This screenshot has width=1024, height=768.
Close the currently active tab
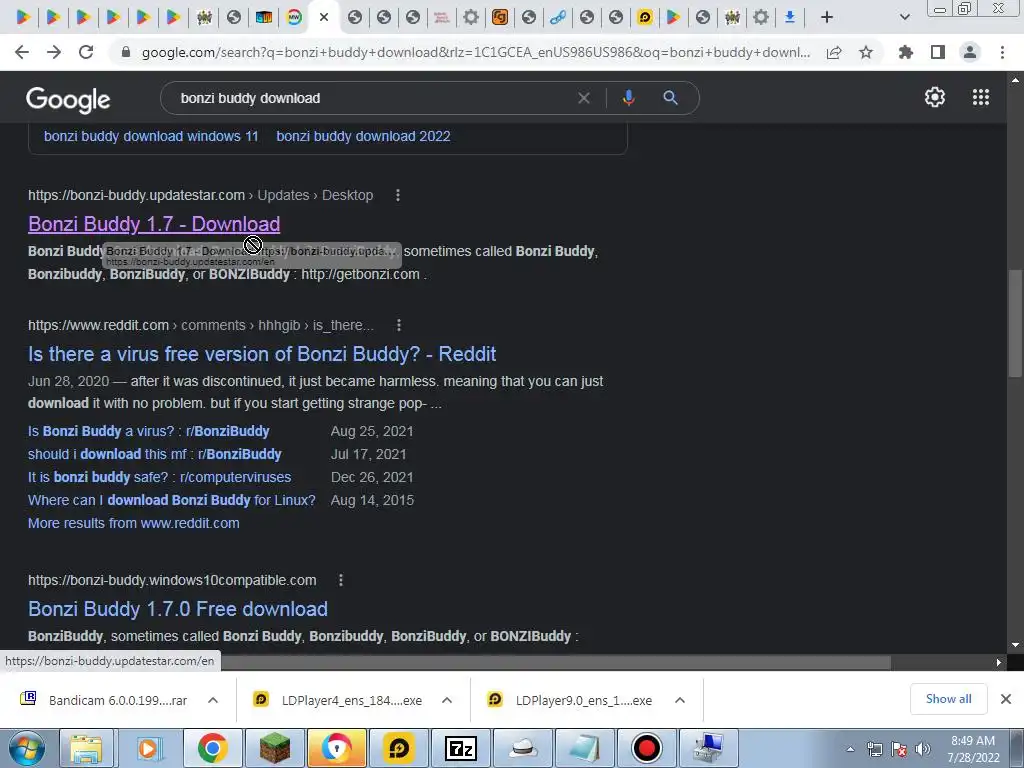click(x=324, y=18)
